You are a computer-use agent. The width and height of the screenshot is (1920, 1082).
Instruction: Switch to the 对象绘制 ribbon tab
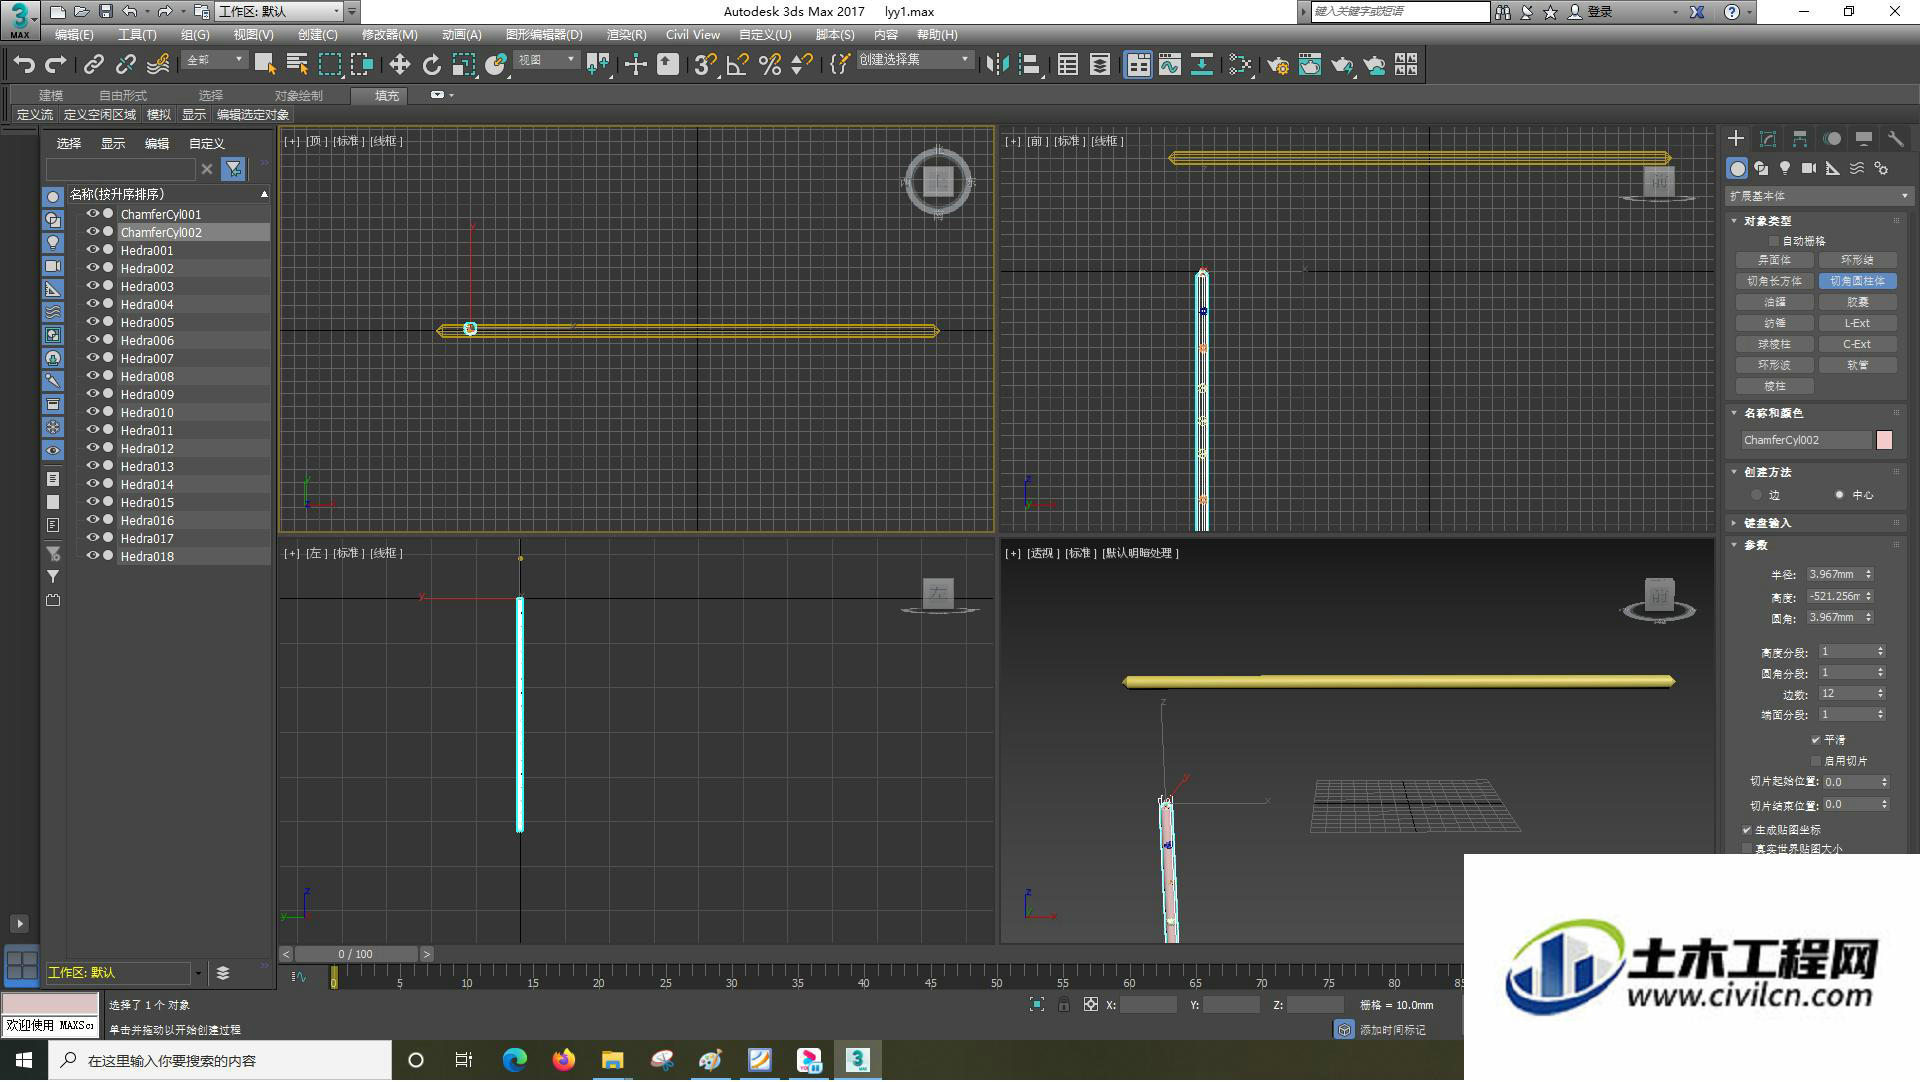click(x=299, y=96)
